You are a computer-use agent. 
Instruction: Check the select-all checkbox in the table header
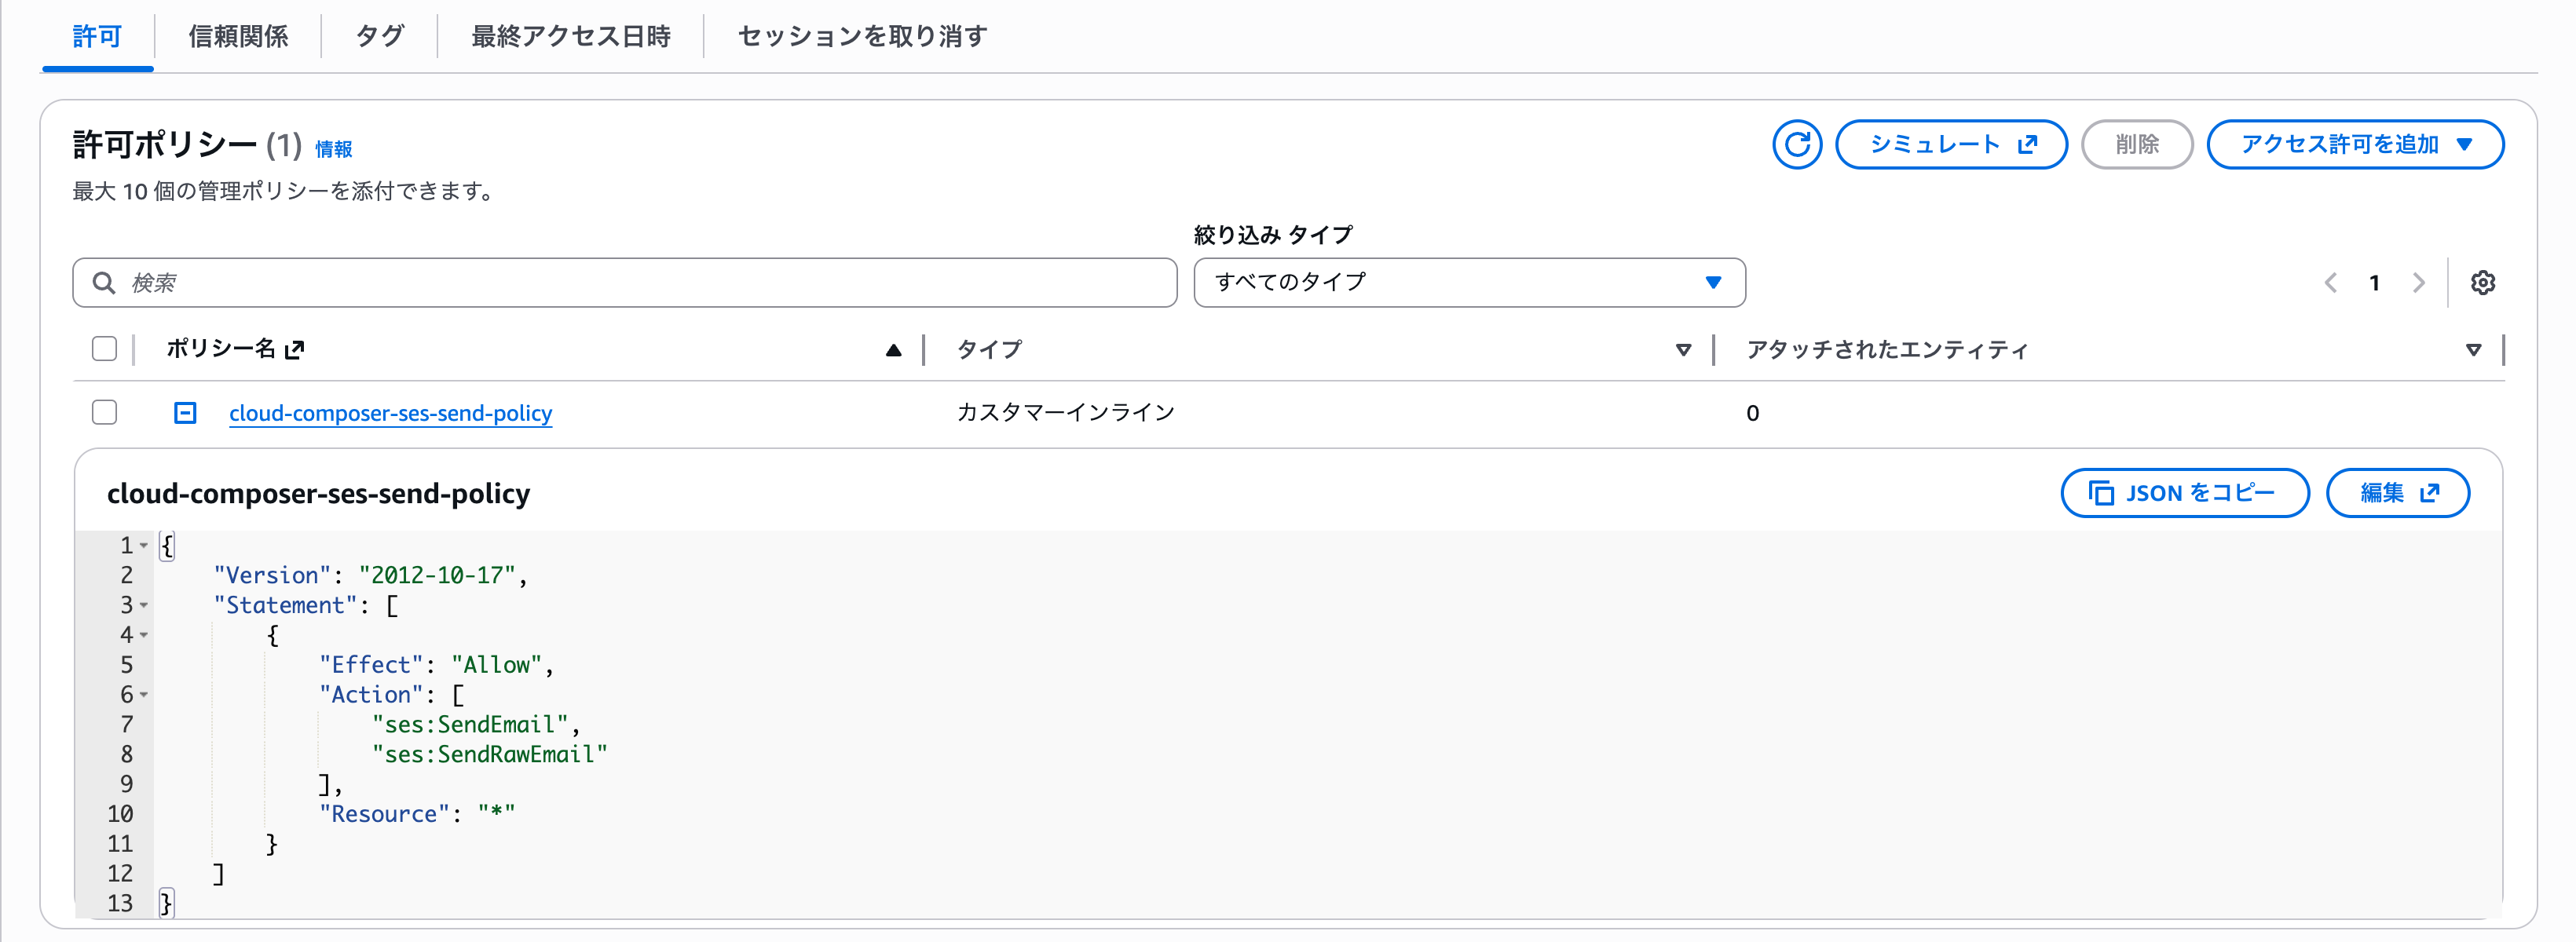pyautogui.click(x=104, y=348)
